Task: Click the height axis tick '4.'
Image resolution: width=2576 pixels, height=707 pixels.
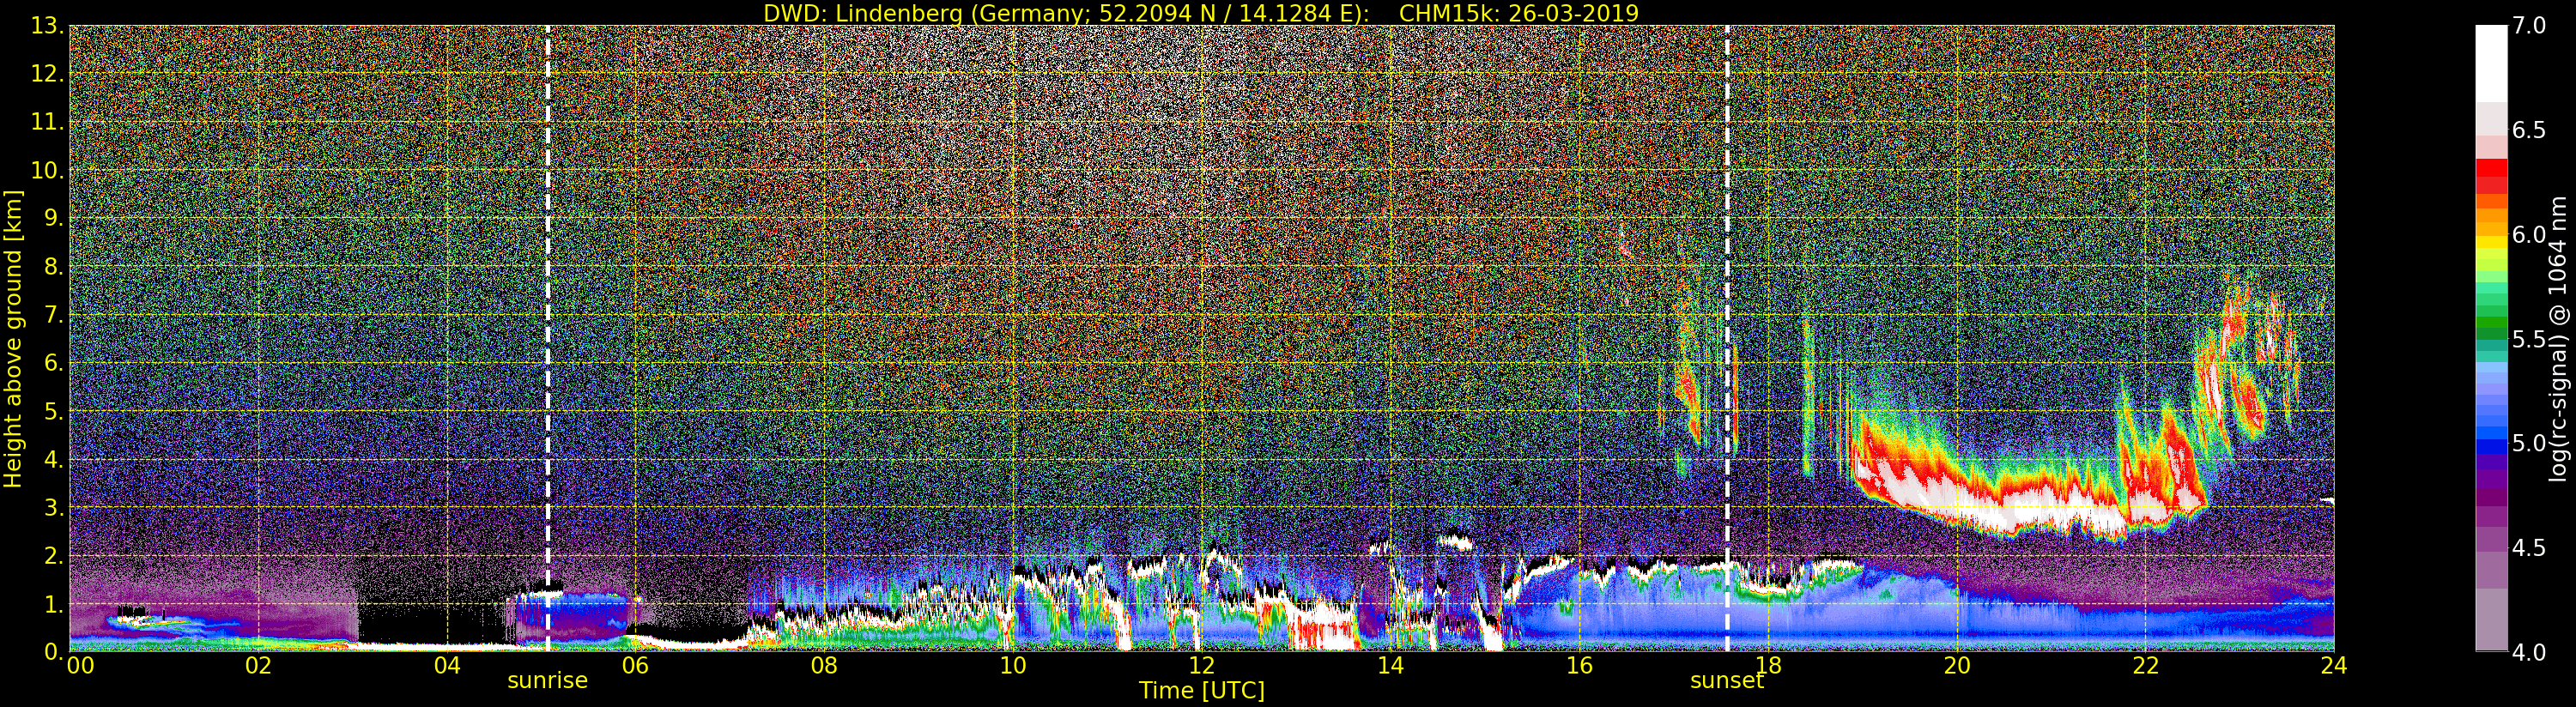Action: pyautogui.click(x=54, y=459)
